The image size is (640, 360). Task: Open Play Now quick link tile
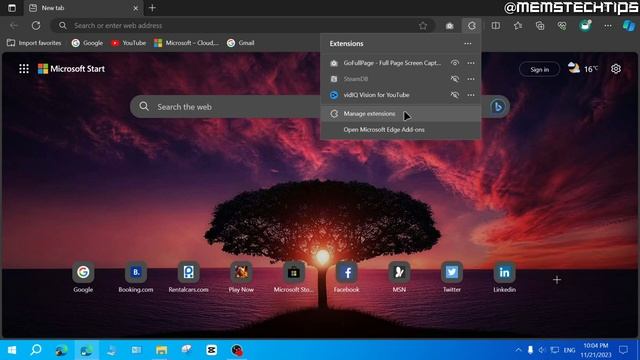coord(241,278)
